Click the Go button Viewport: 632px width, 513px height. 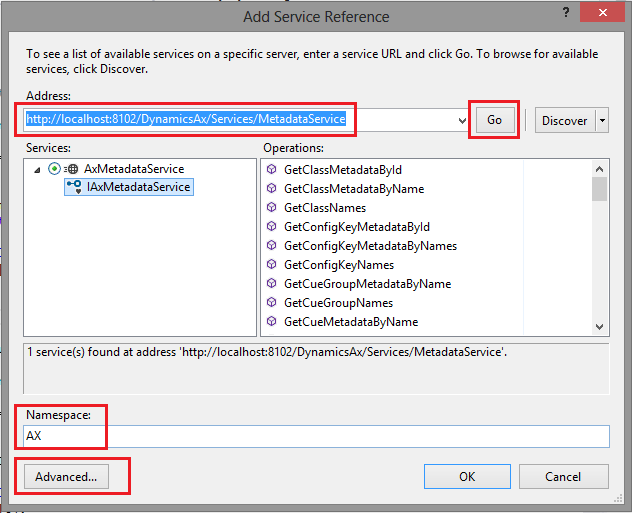(x=495, y=120)
